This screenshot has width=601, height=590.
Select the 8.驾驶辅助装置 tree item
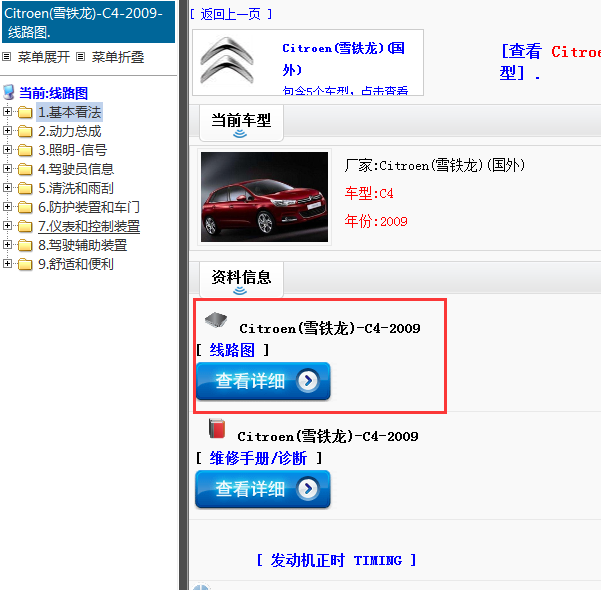coord(82,245)
